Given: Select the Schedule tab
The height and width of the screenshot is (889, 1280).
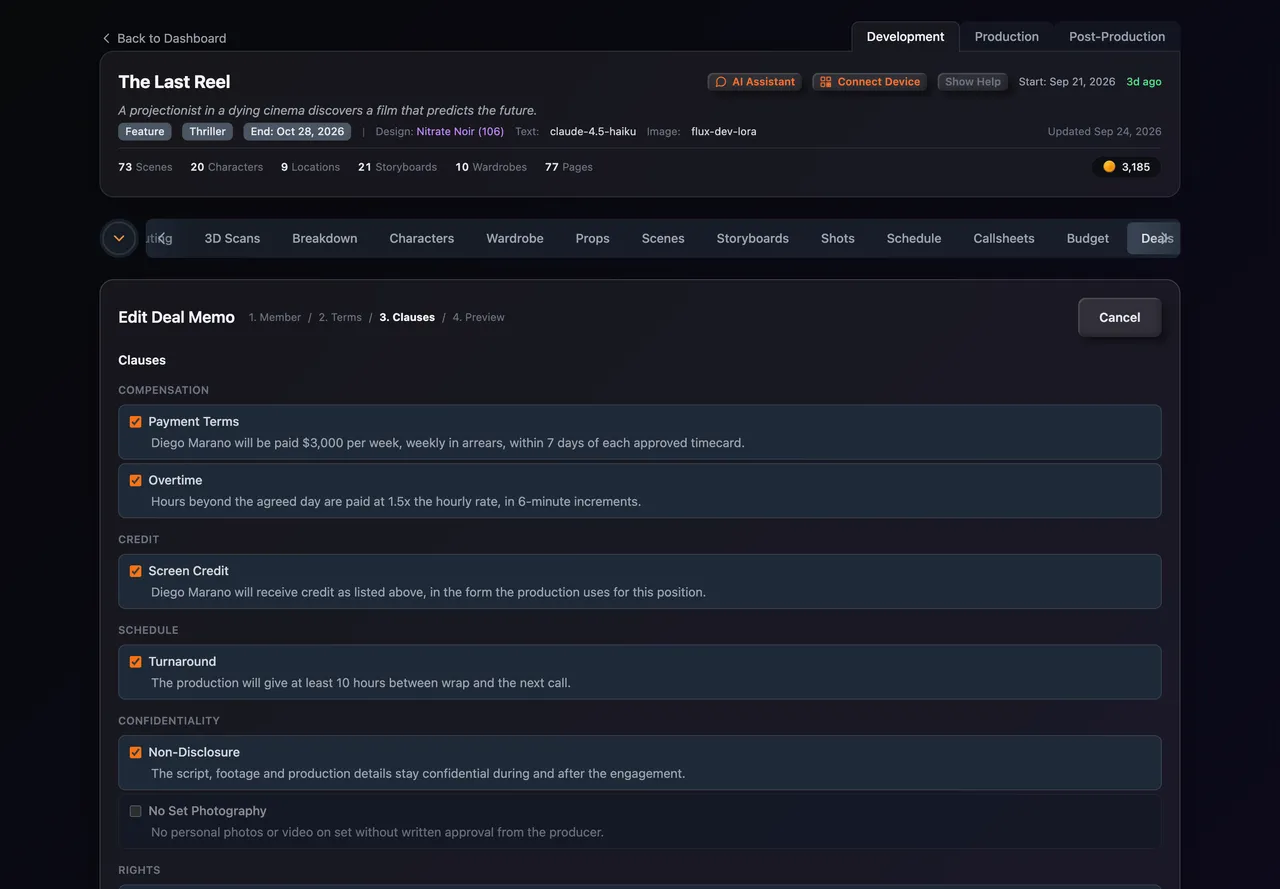Looking at the screenshot, I should 914,238.
